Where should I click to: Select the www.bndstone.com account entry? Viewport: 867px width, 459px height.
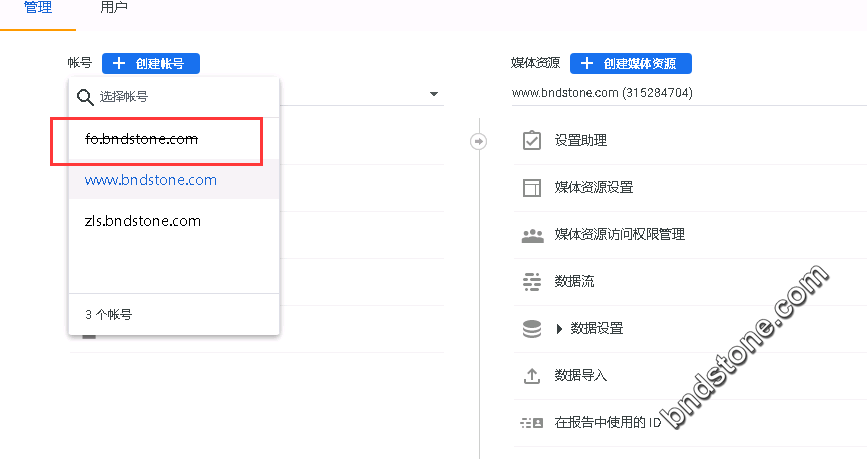coord(174,180)
